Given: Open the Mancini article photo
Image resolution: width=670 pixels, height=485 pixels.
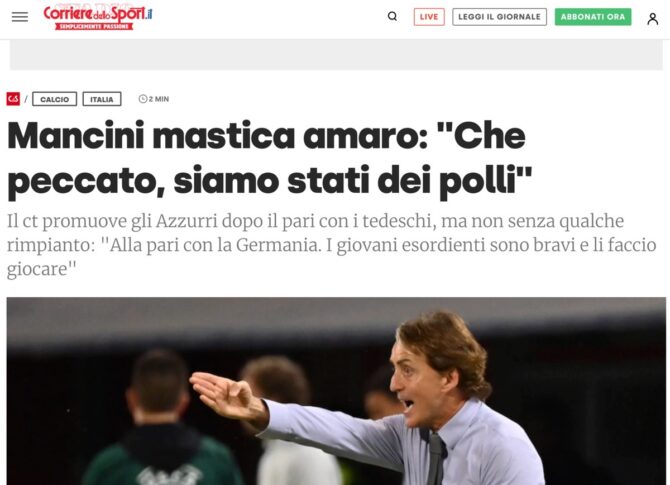Looking at the screenshot, I should (336, 391).
